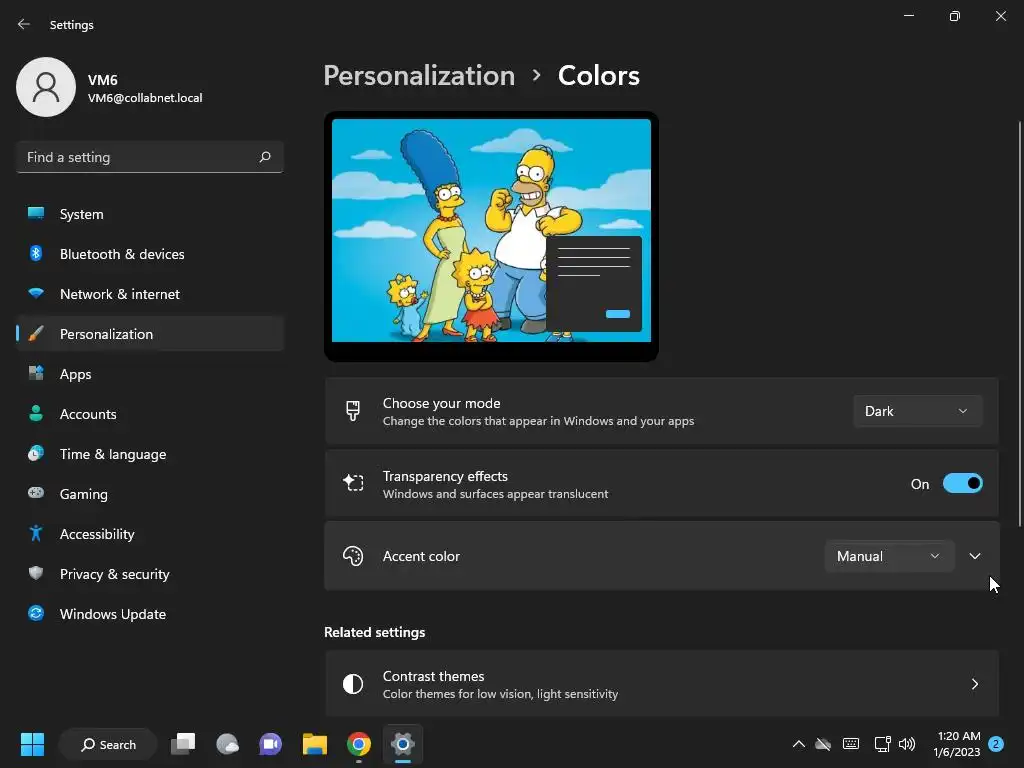Open Task View from taskbar

pos(183,744)
